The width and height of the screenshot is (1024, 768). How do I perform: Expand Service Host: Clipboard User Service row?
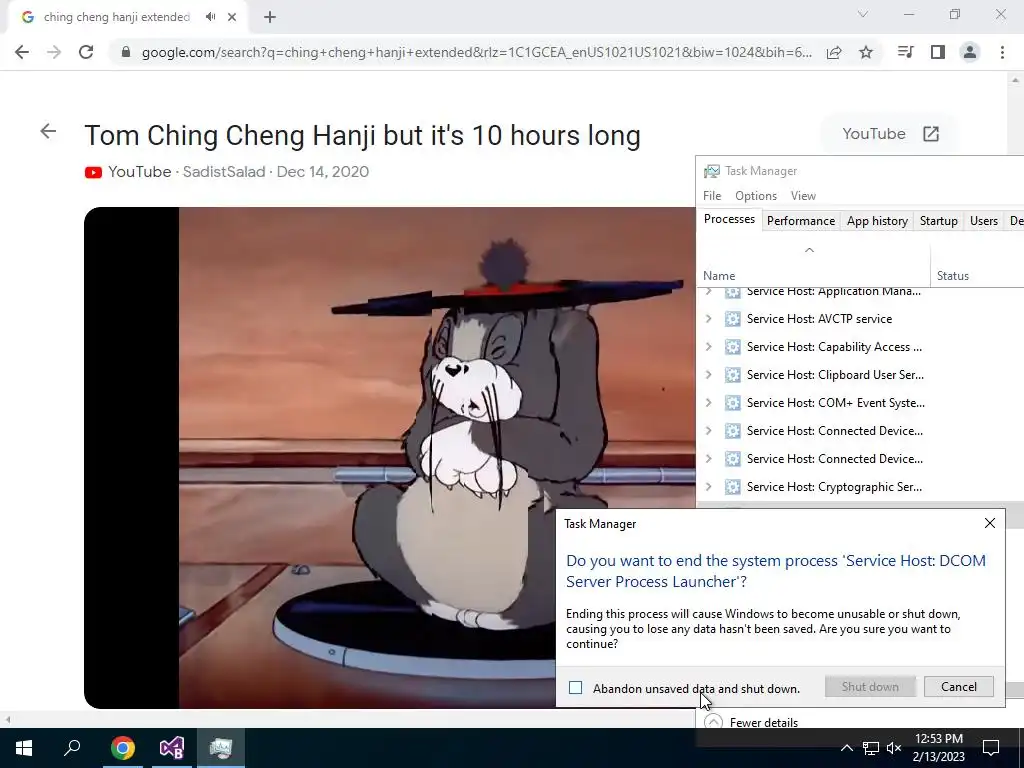pyautogui.click(x=709, y=375)
